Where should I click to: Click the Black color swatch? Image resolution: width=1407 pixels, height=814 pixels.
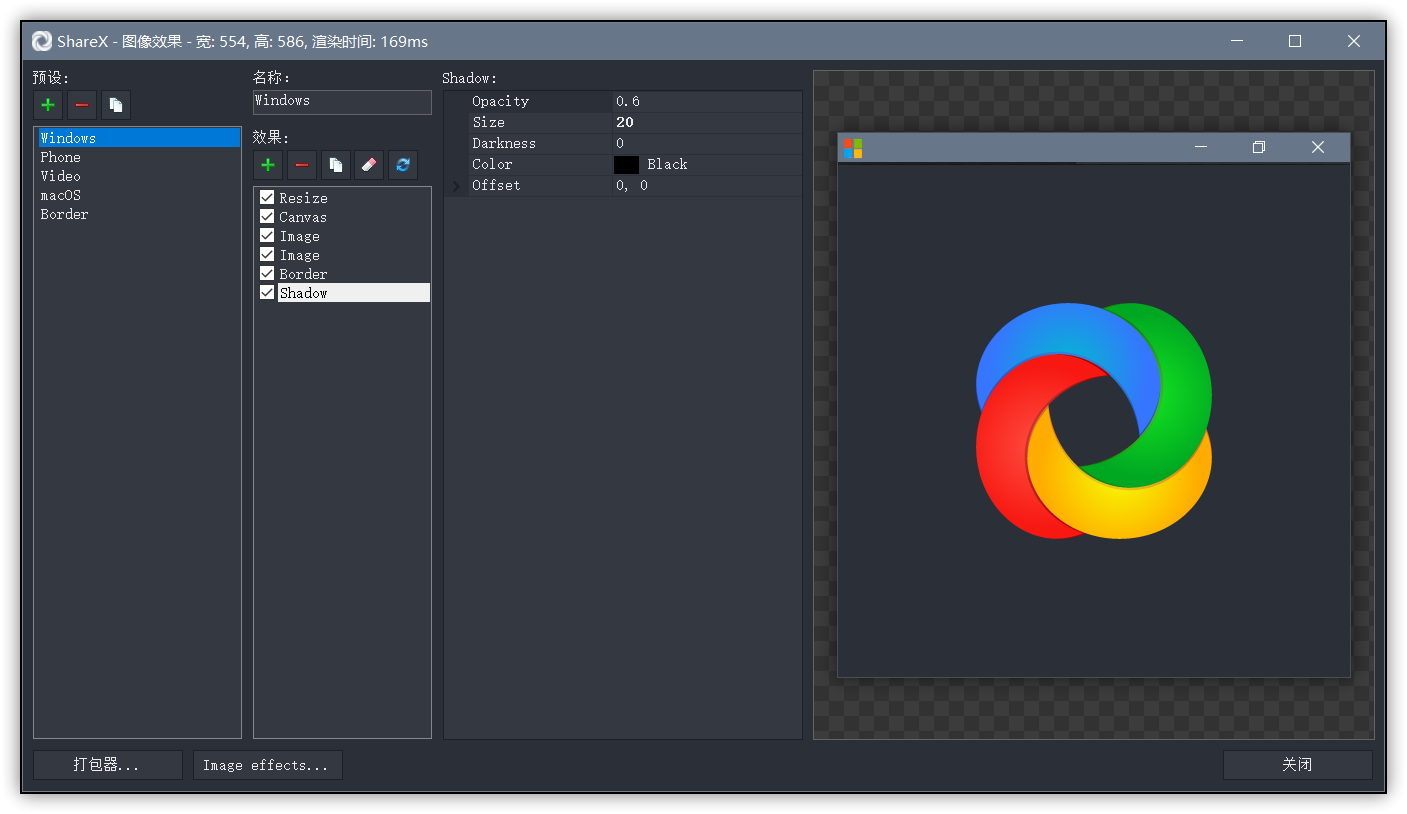point(626,165)
